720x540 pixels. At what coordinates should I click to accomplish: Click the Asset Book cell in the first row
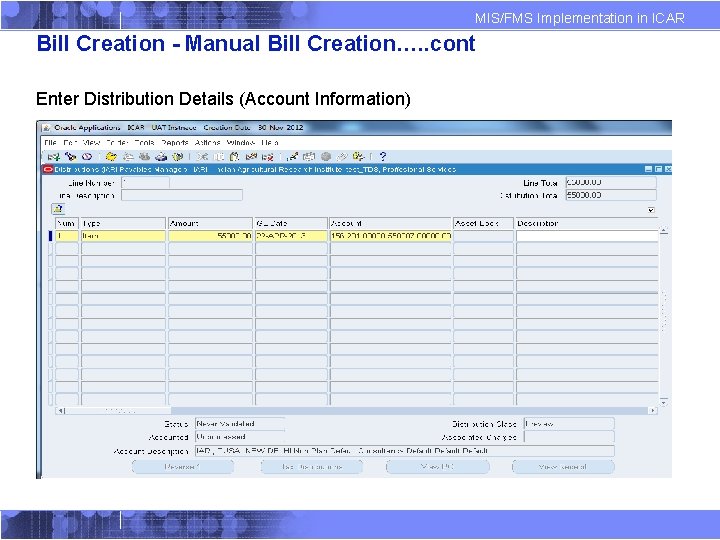coord(483,236)
